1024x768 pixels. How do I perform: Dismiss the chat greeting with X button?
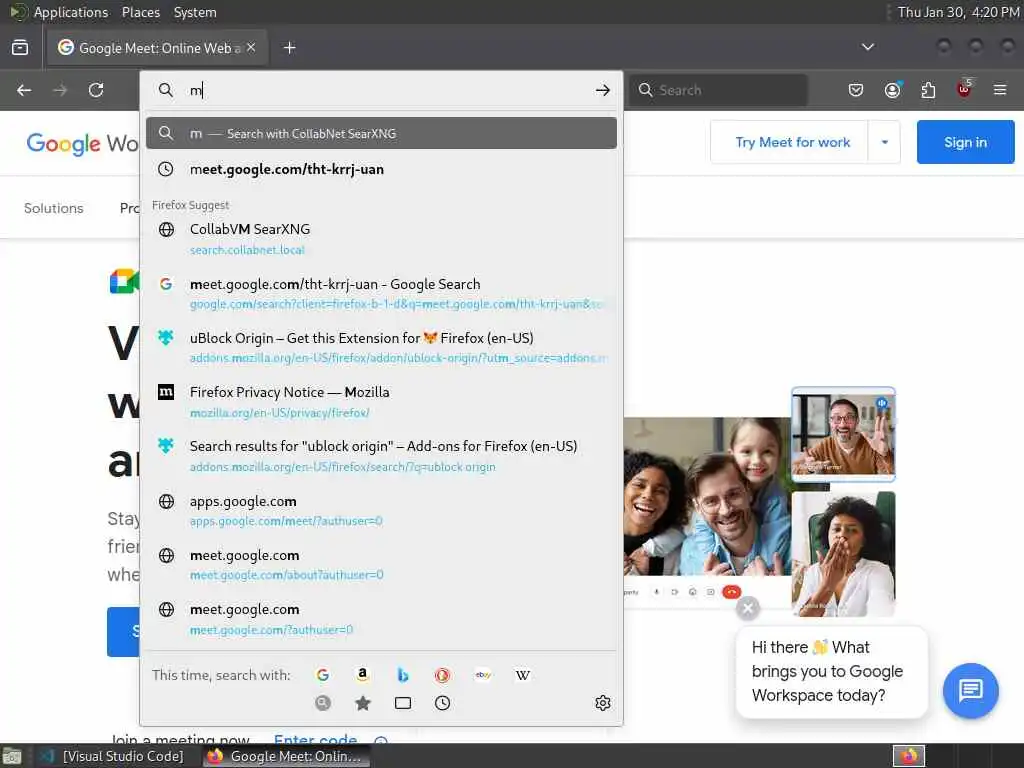748,608
